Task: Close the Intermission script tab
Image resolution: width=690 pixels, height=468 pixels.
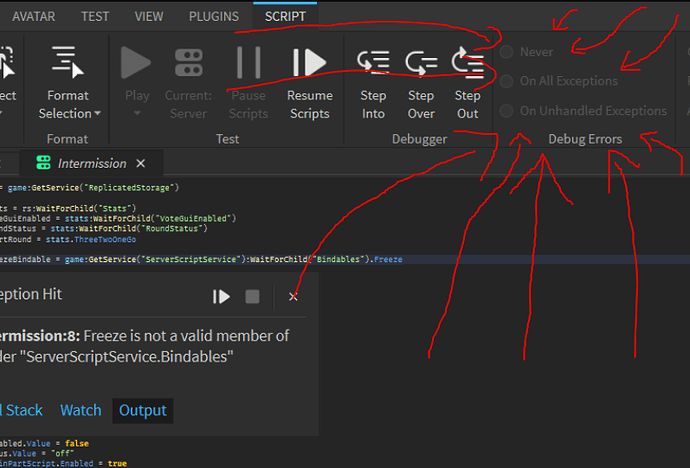Action: coord(140,164)
